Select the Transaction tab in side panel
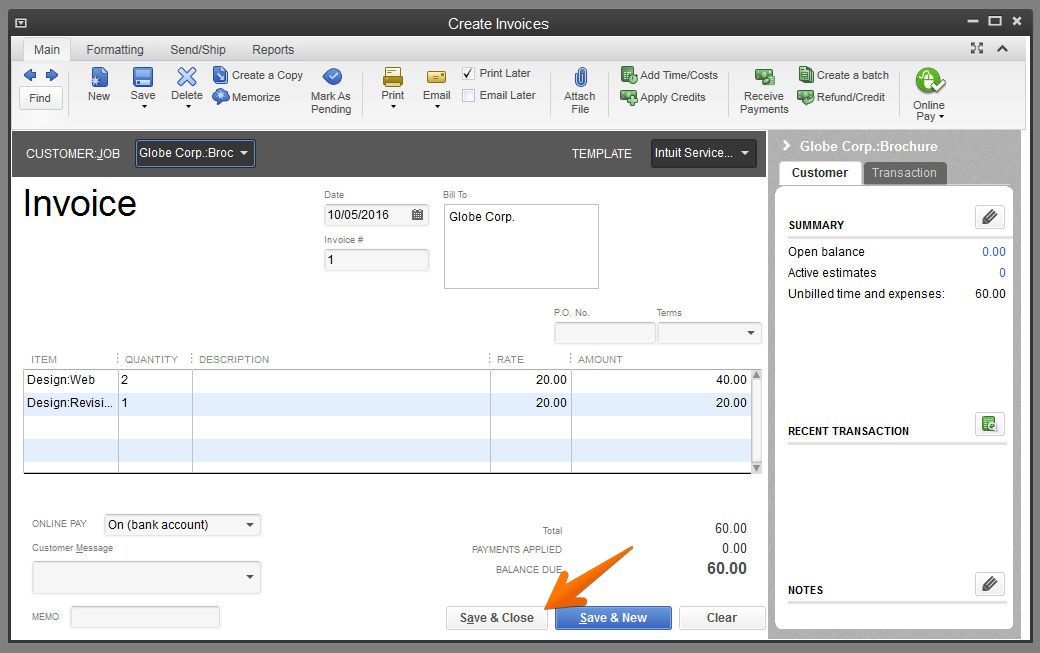 (x=904, y=173)
